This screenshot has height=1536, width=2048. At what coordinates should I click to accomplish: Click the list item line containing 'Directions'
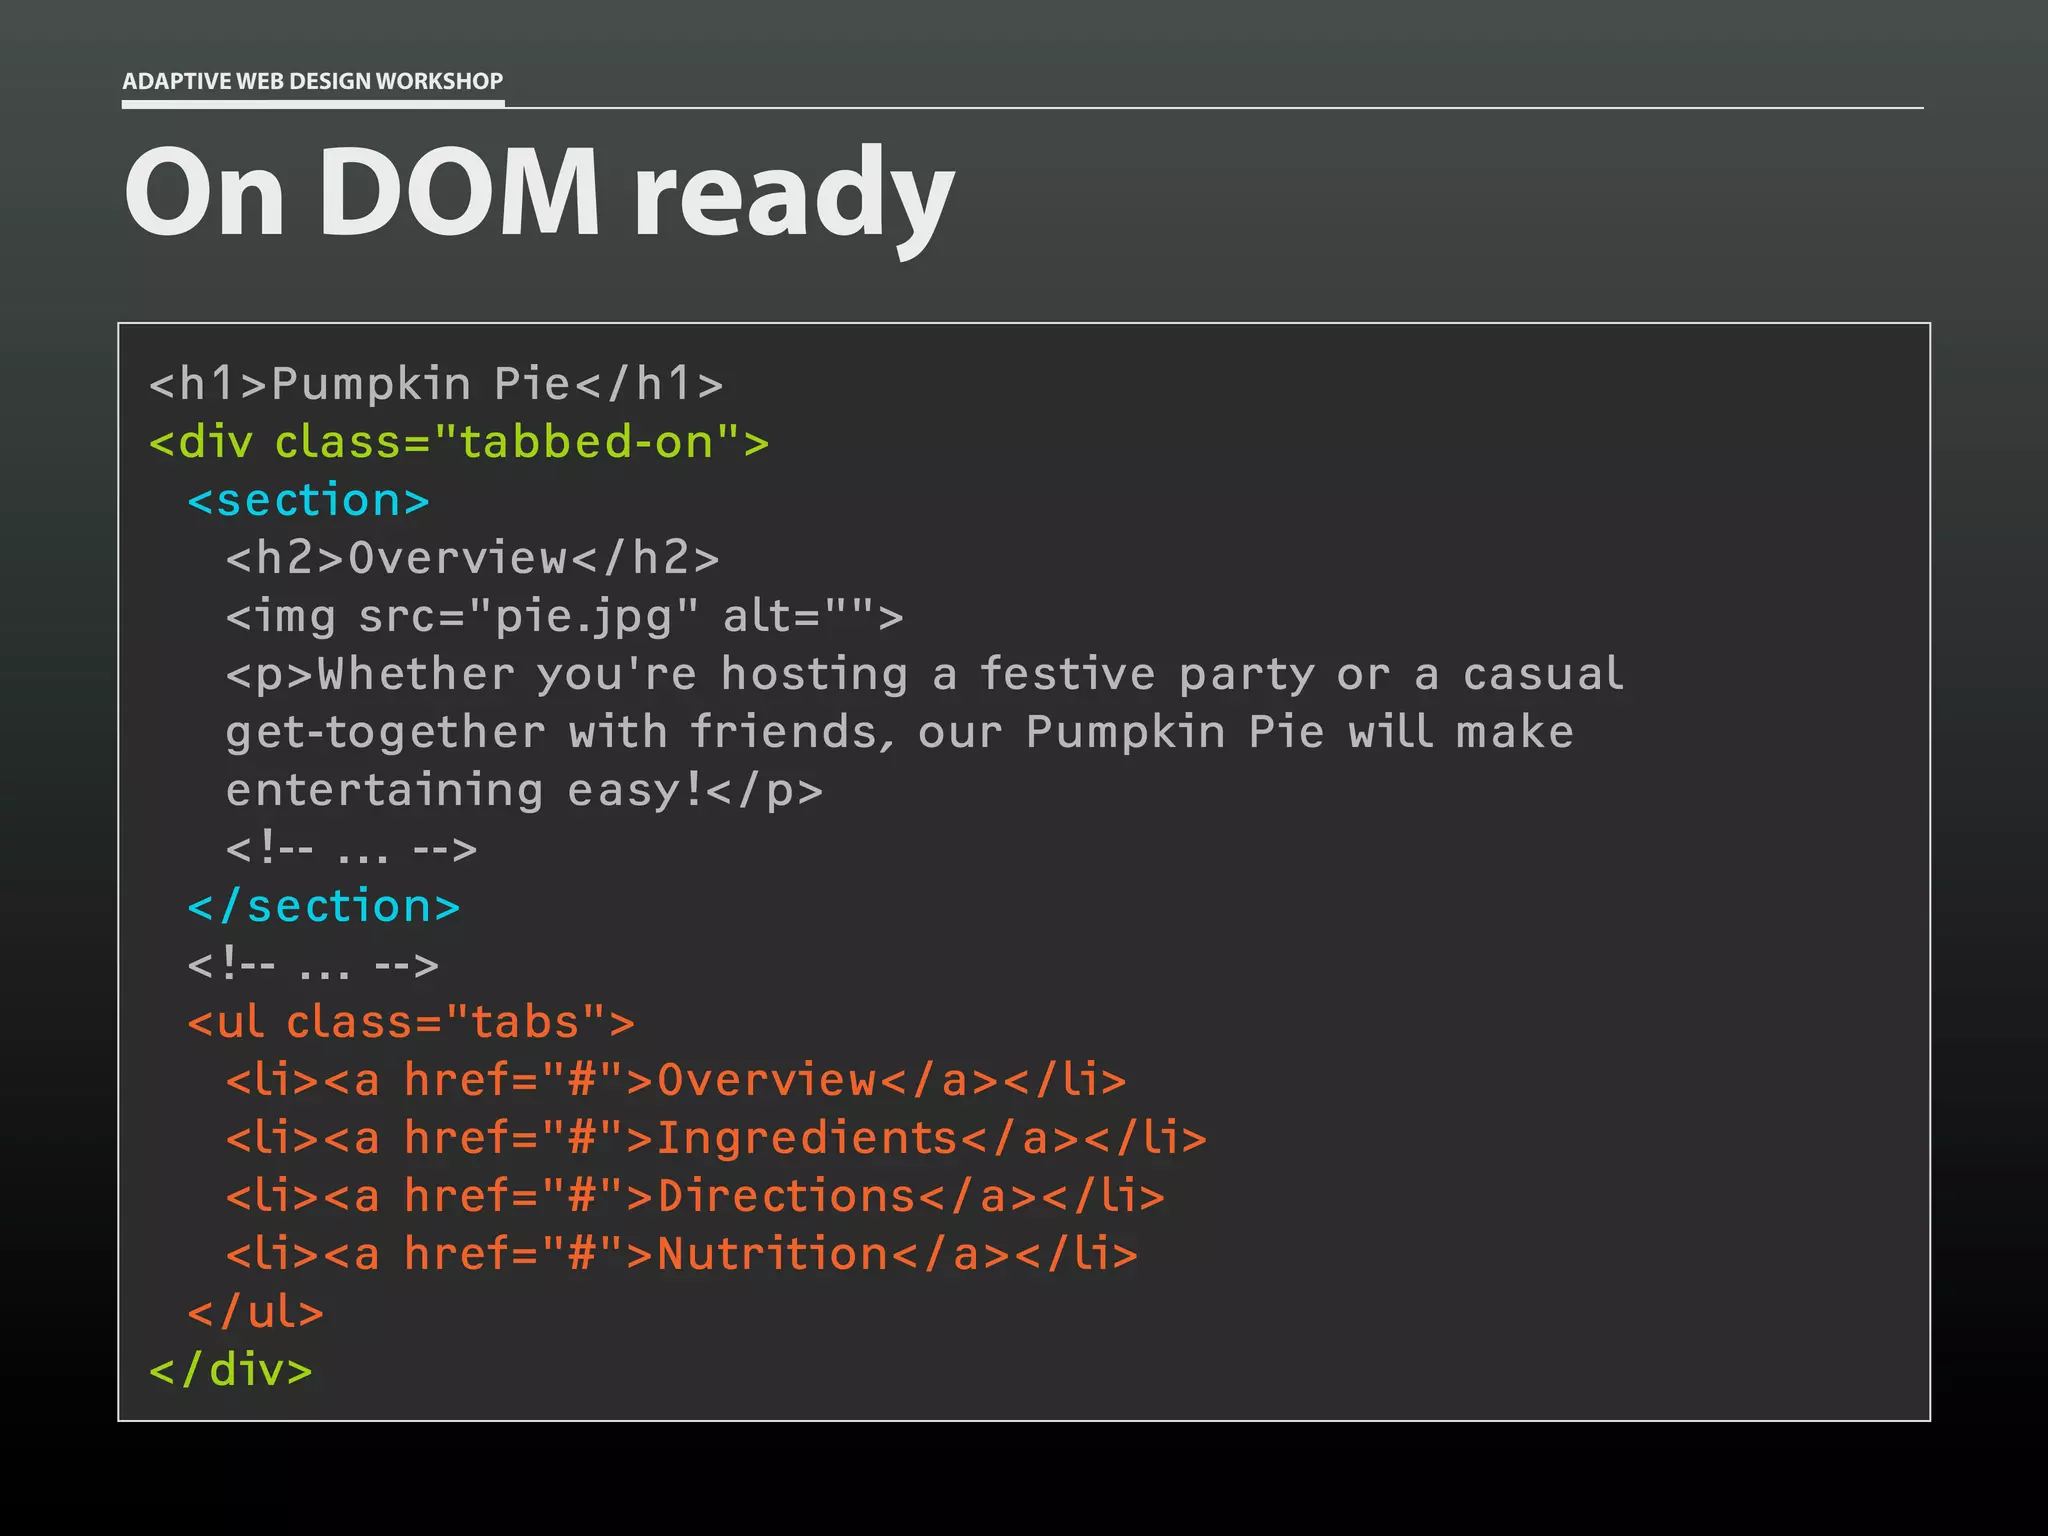(x=696, y=1196)
